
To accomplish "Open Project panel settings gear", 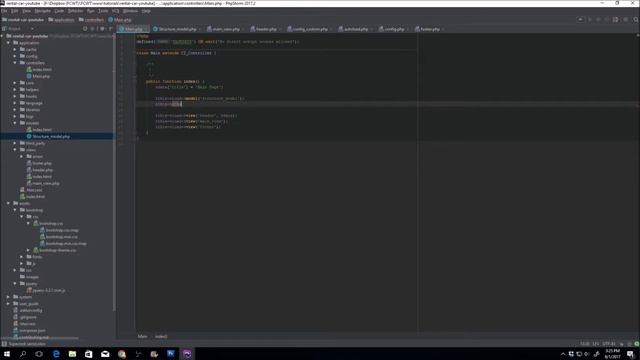I will point(102,29).
